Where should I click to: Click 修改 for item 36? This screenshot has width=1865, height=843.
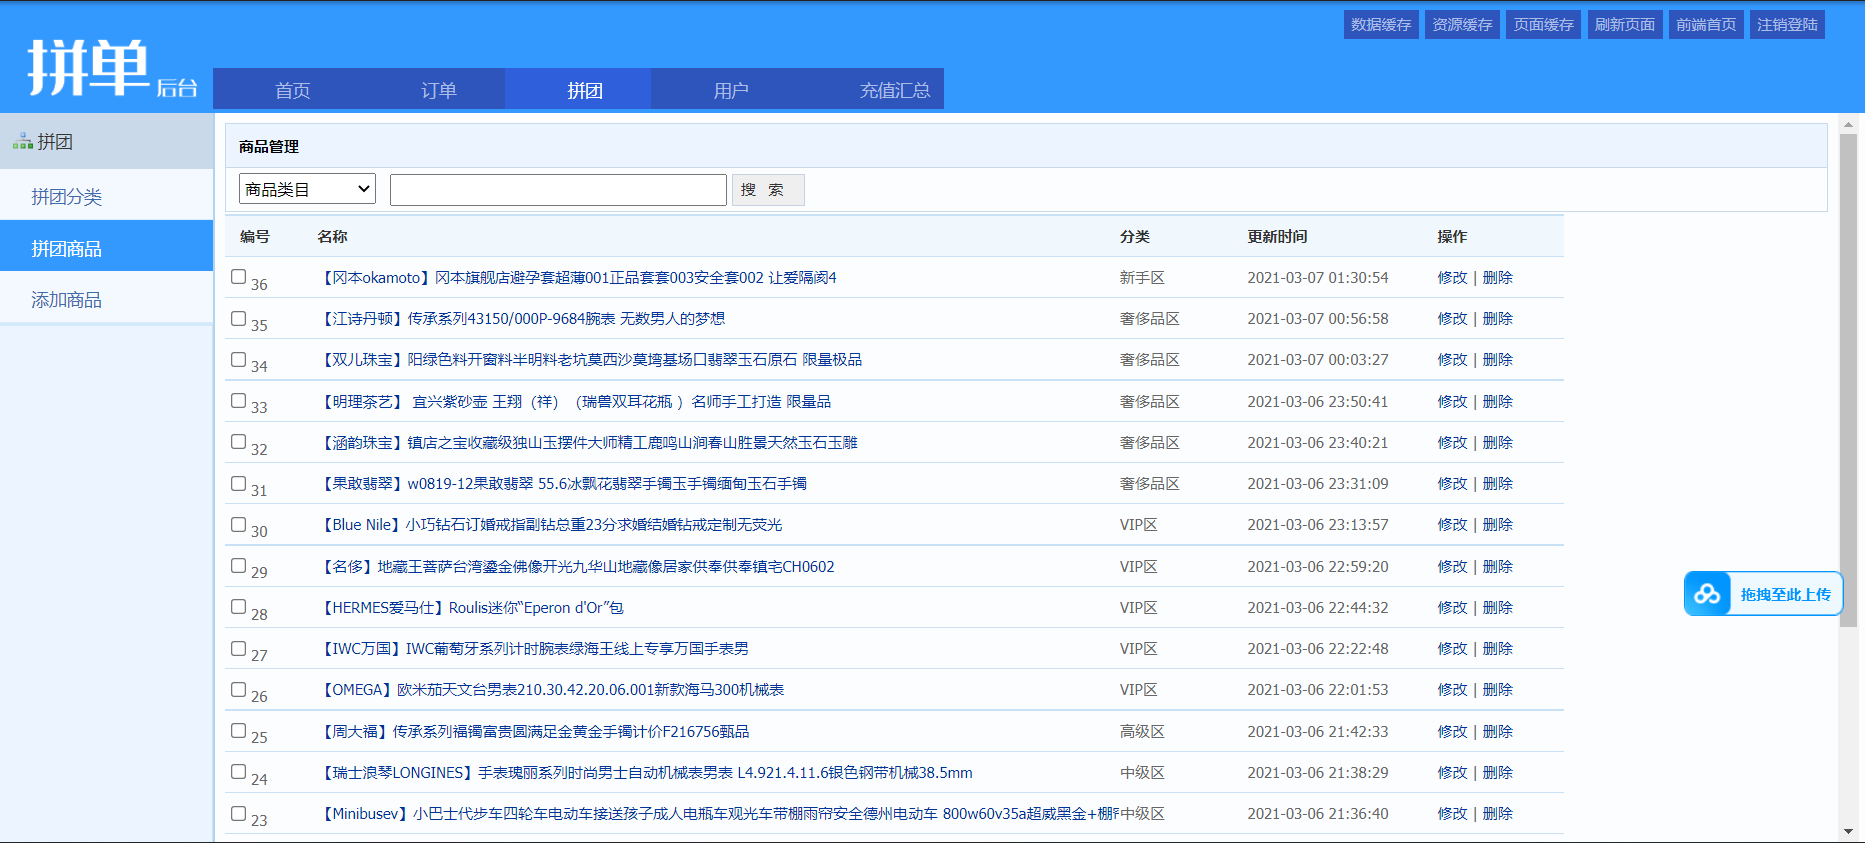(x=1452, y=277)
